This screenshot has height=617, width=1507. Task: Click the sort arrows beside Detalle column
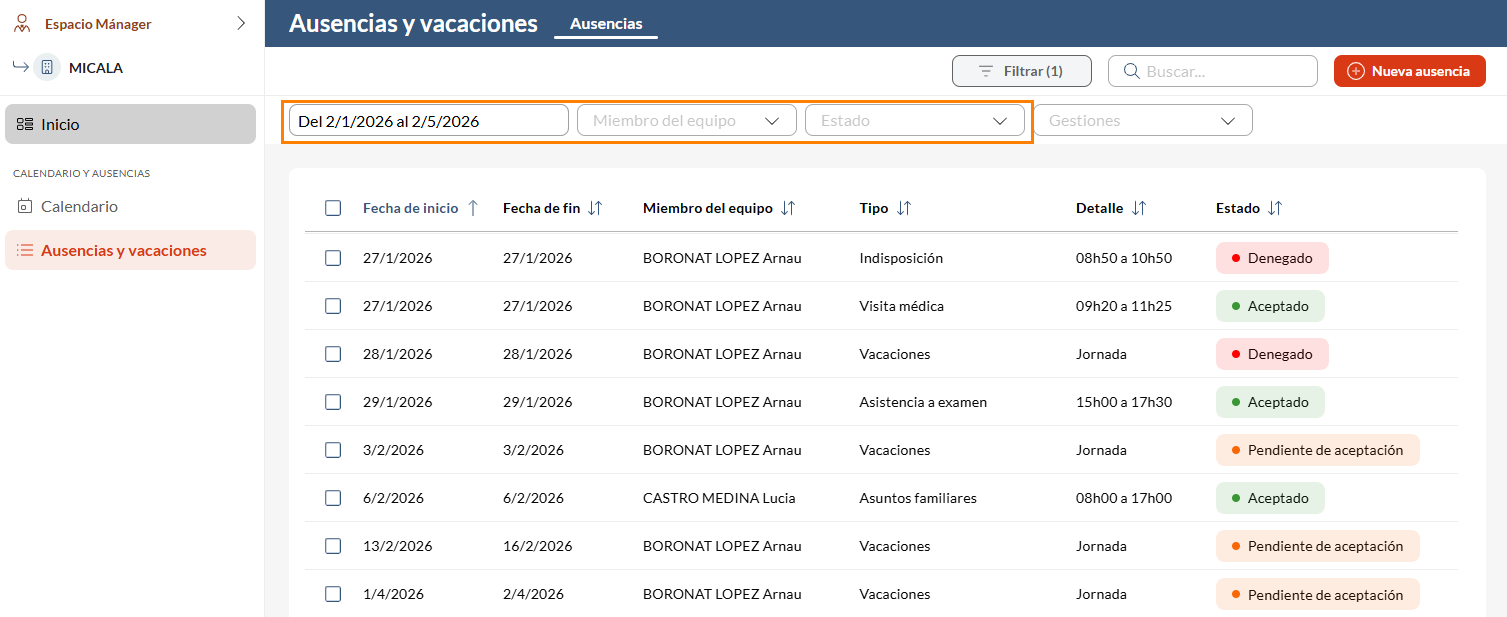1139,208
